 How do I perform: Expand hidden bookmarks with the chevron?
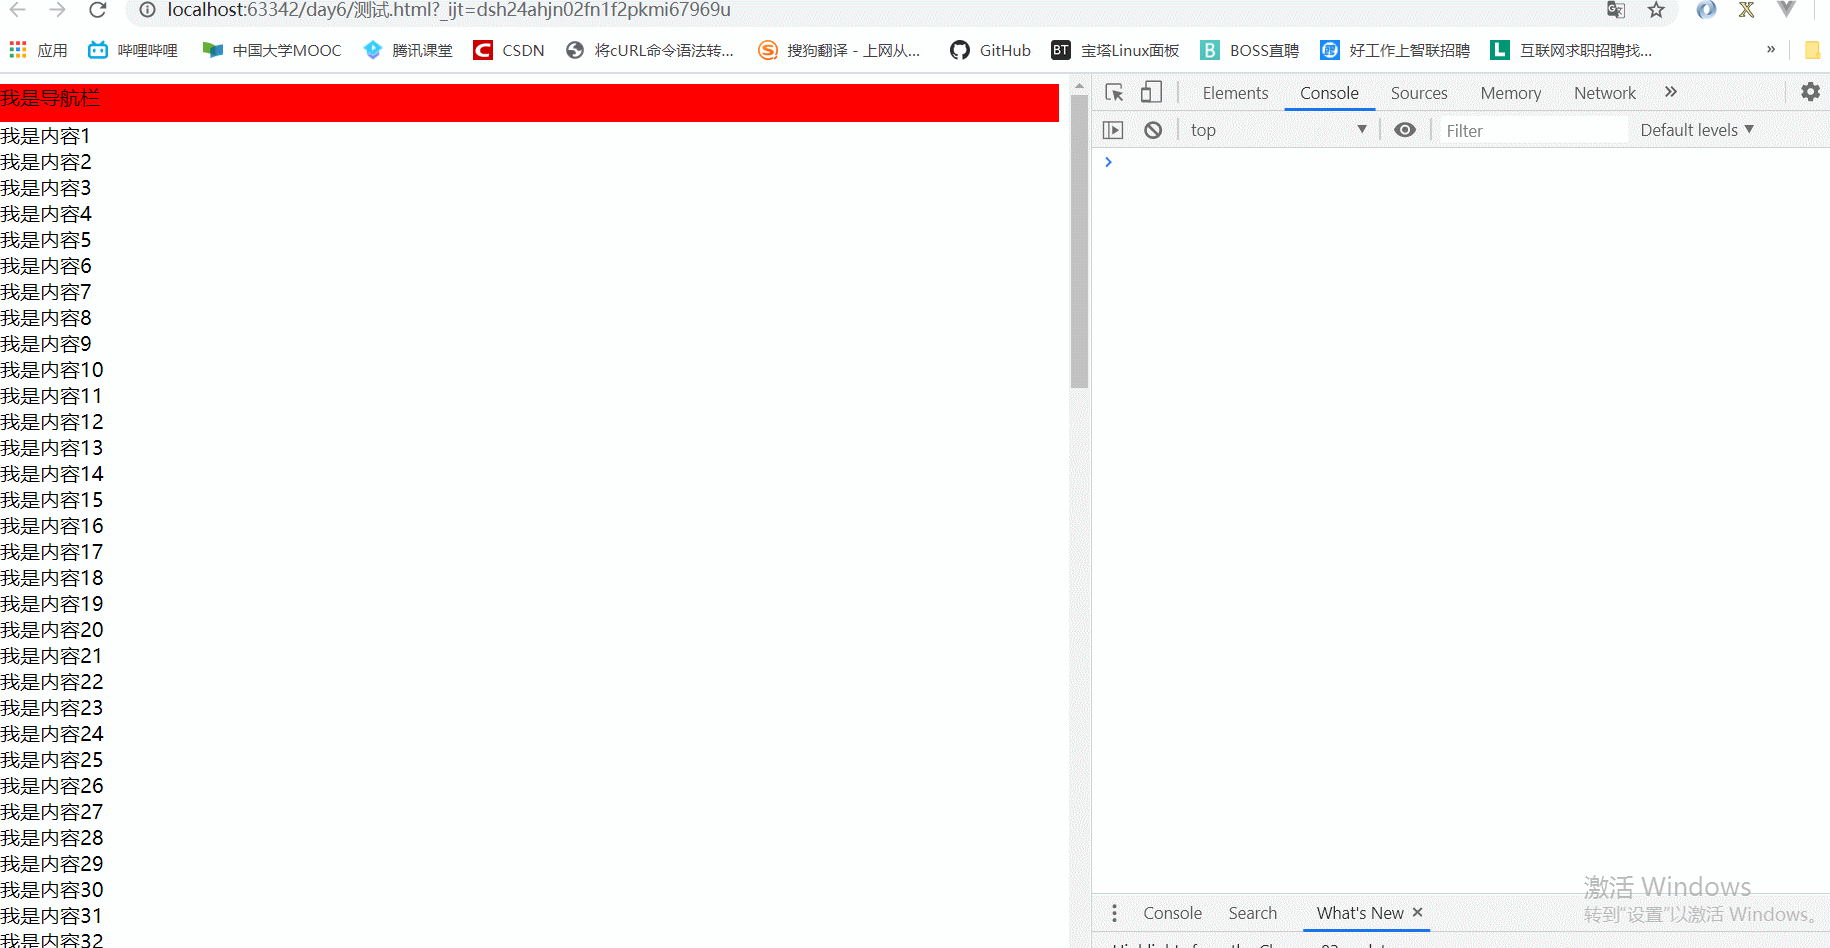click(x=1771, y=49)
